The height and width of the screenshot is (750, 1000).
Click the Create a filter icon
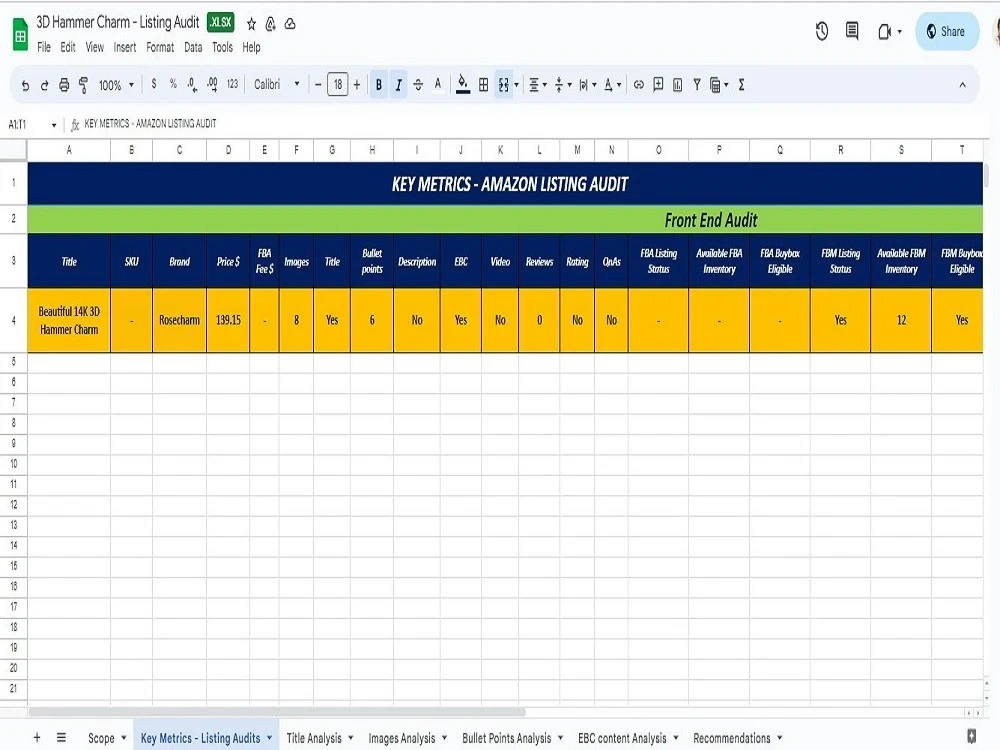696,85
